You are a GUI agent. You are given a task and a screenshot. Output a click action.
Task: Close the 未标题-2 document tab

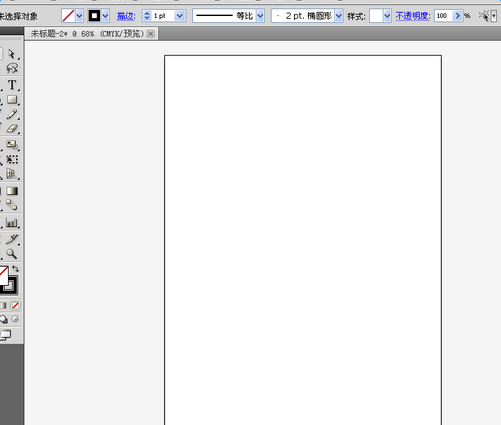pos(151,34)
